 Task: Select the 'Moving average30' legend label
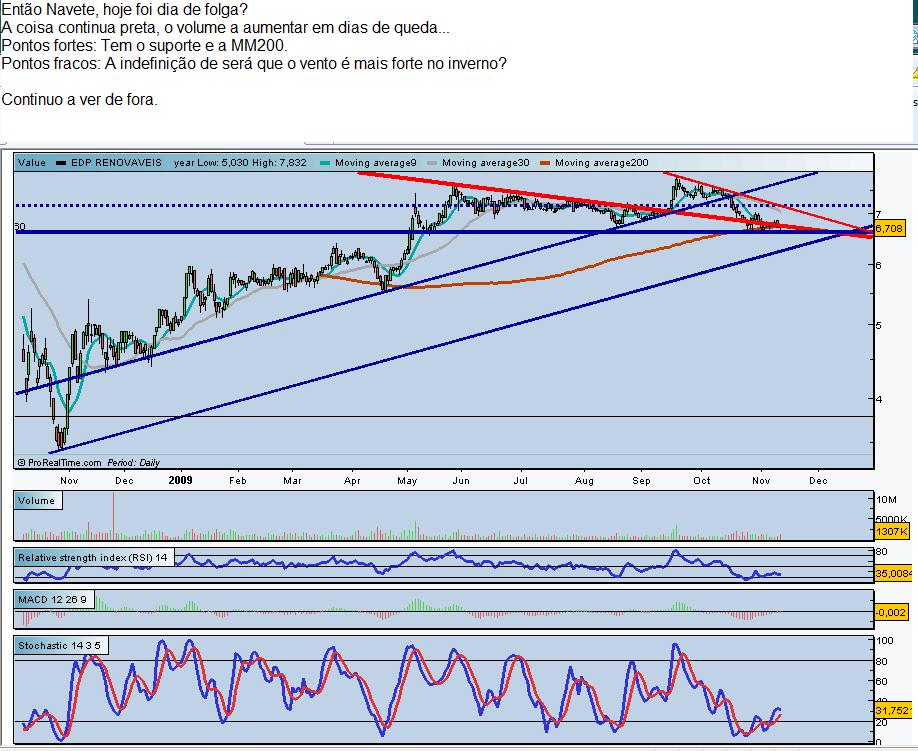tap(486, 163)
